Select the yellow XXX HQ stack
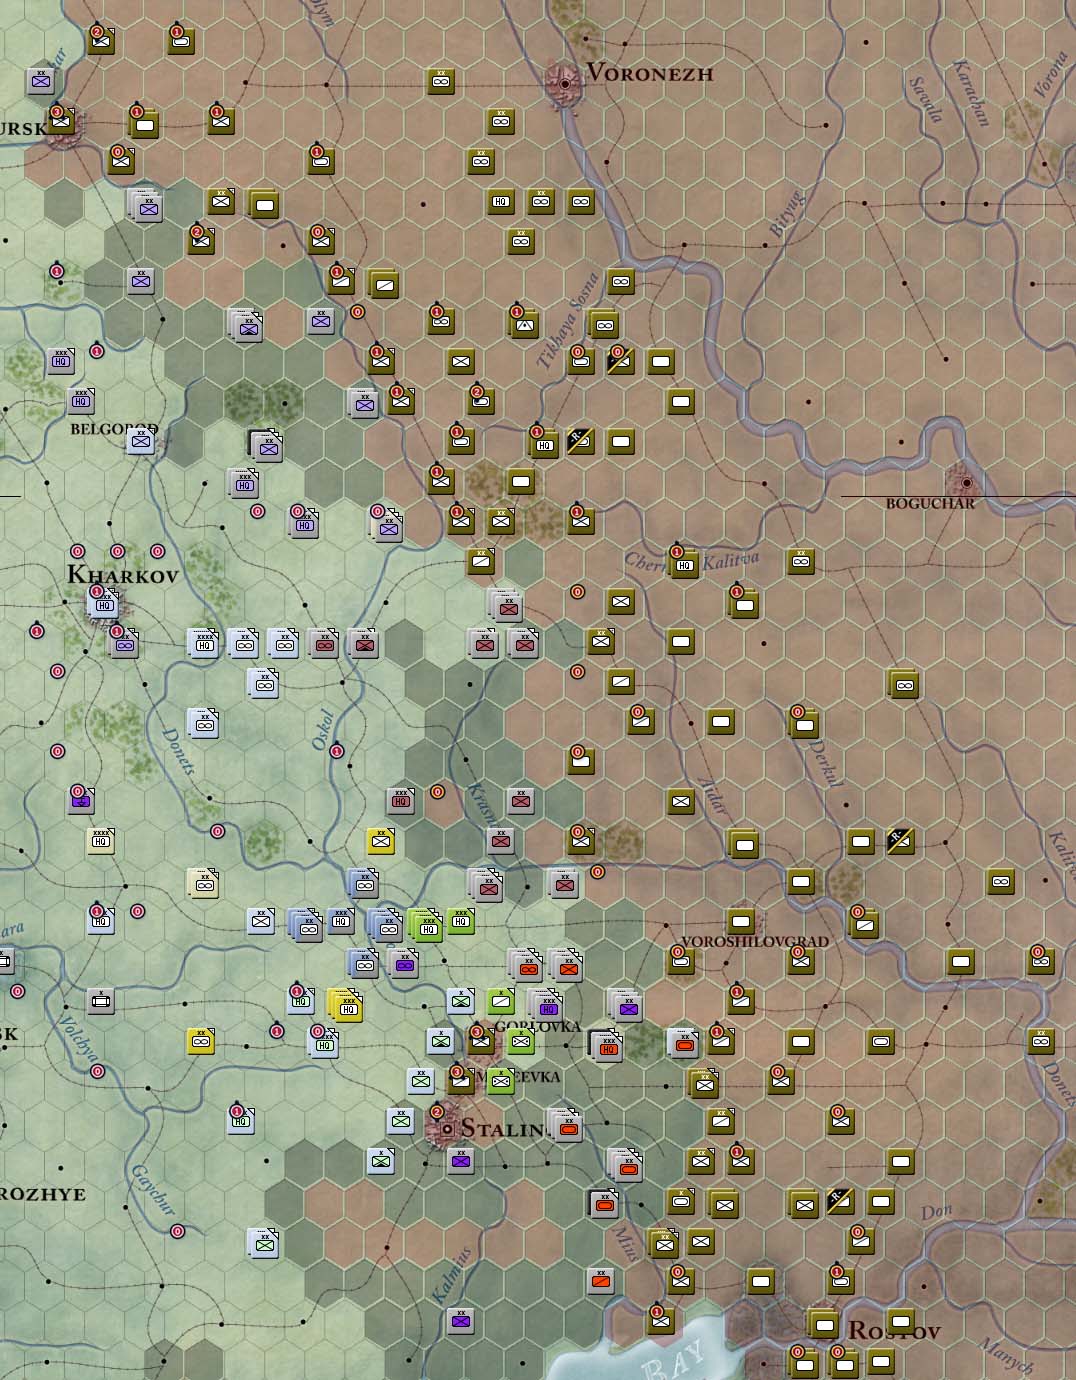The width and height of the screenshot is (1076, 1380). [345, 1005]
